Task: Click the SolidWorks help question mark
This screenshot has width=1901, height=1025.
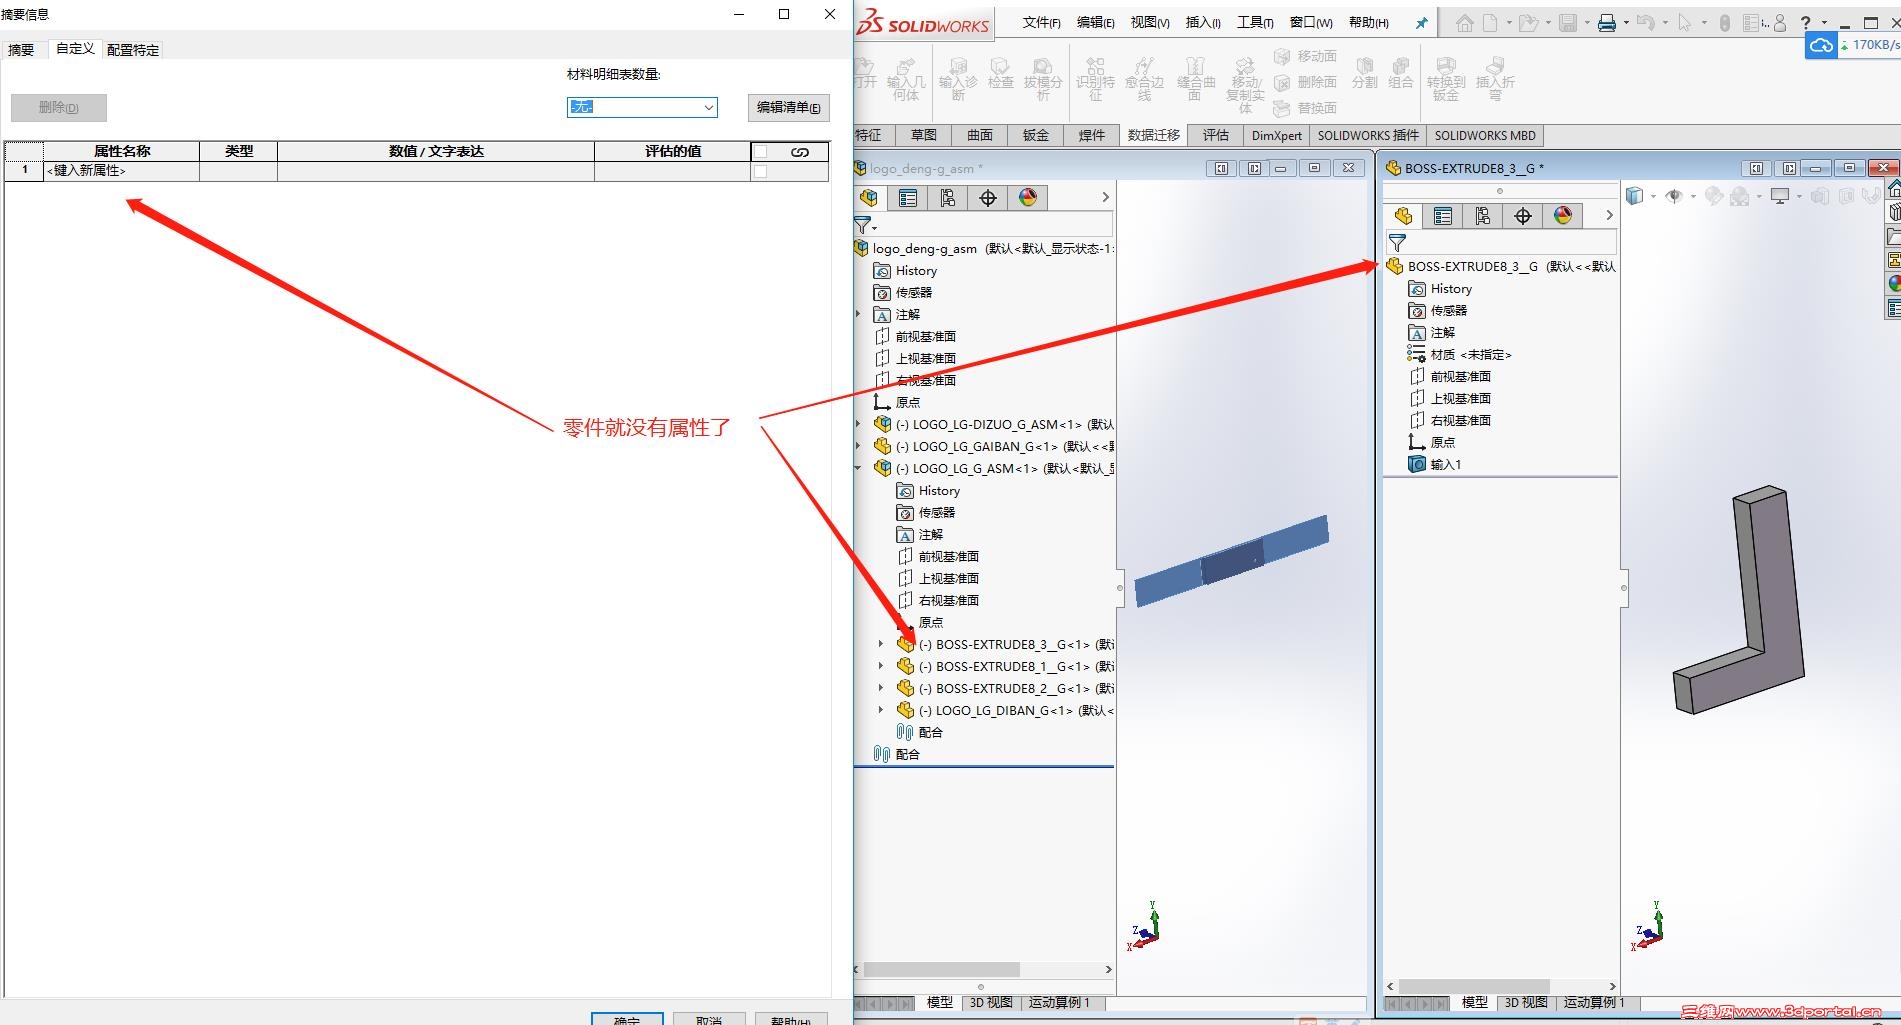Action: coord(1805,23)
